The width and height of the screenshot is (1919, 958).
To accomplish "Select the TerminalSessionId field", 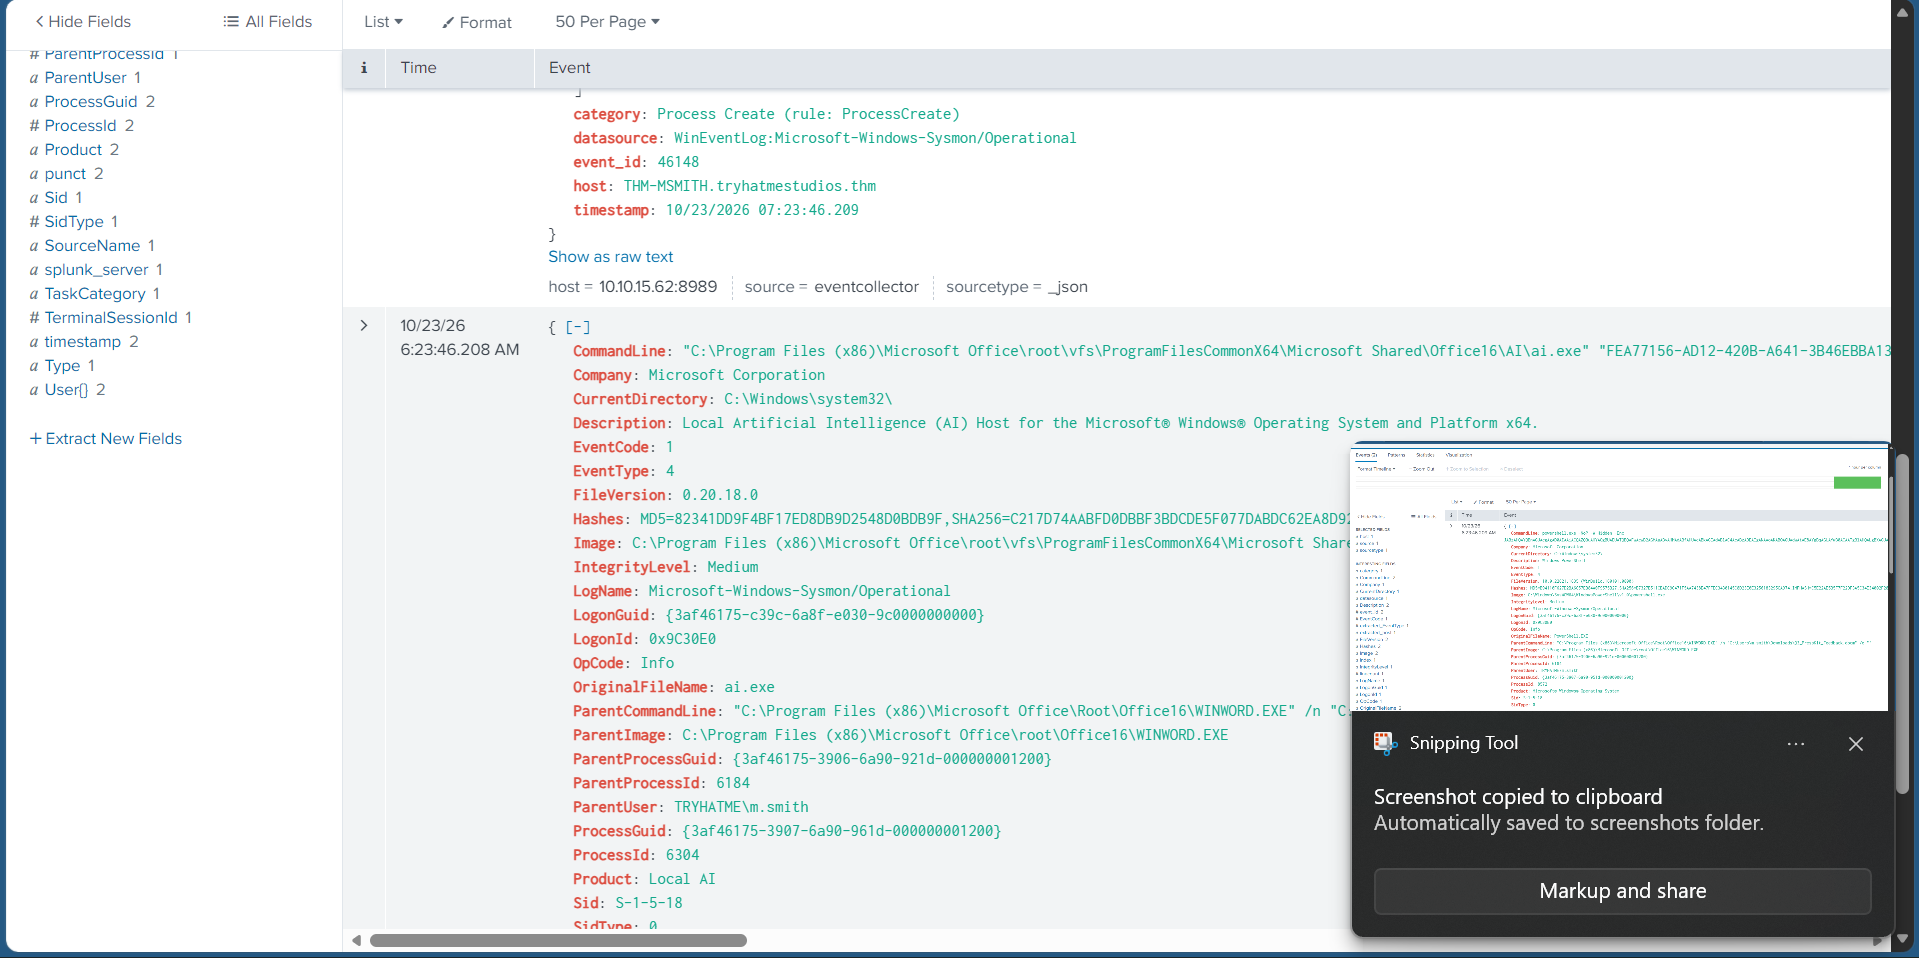I will [111, 318].
